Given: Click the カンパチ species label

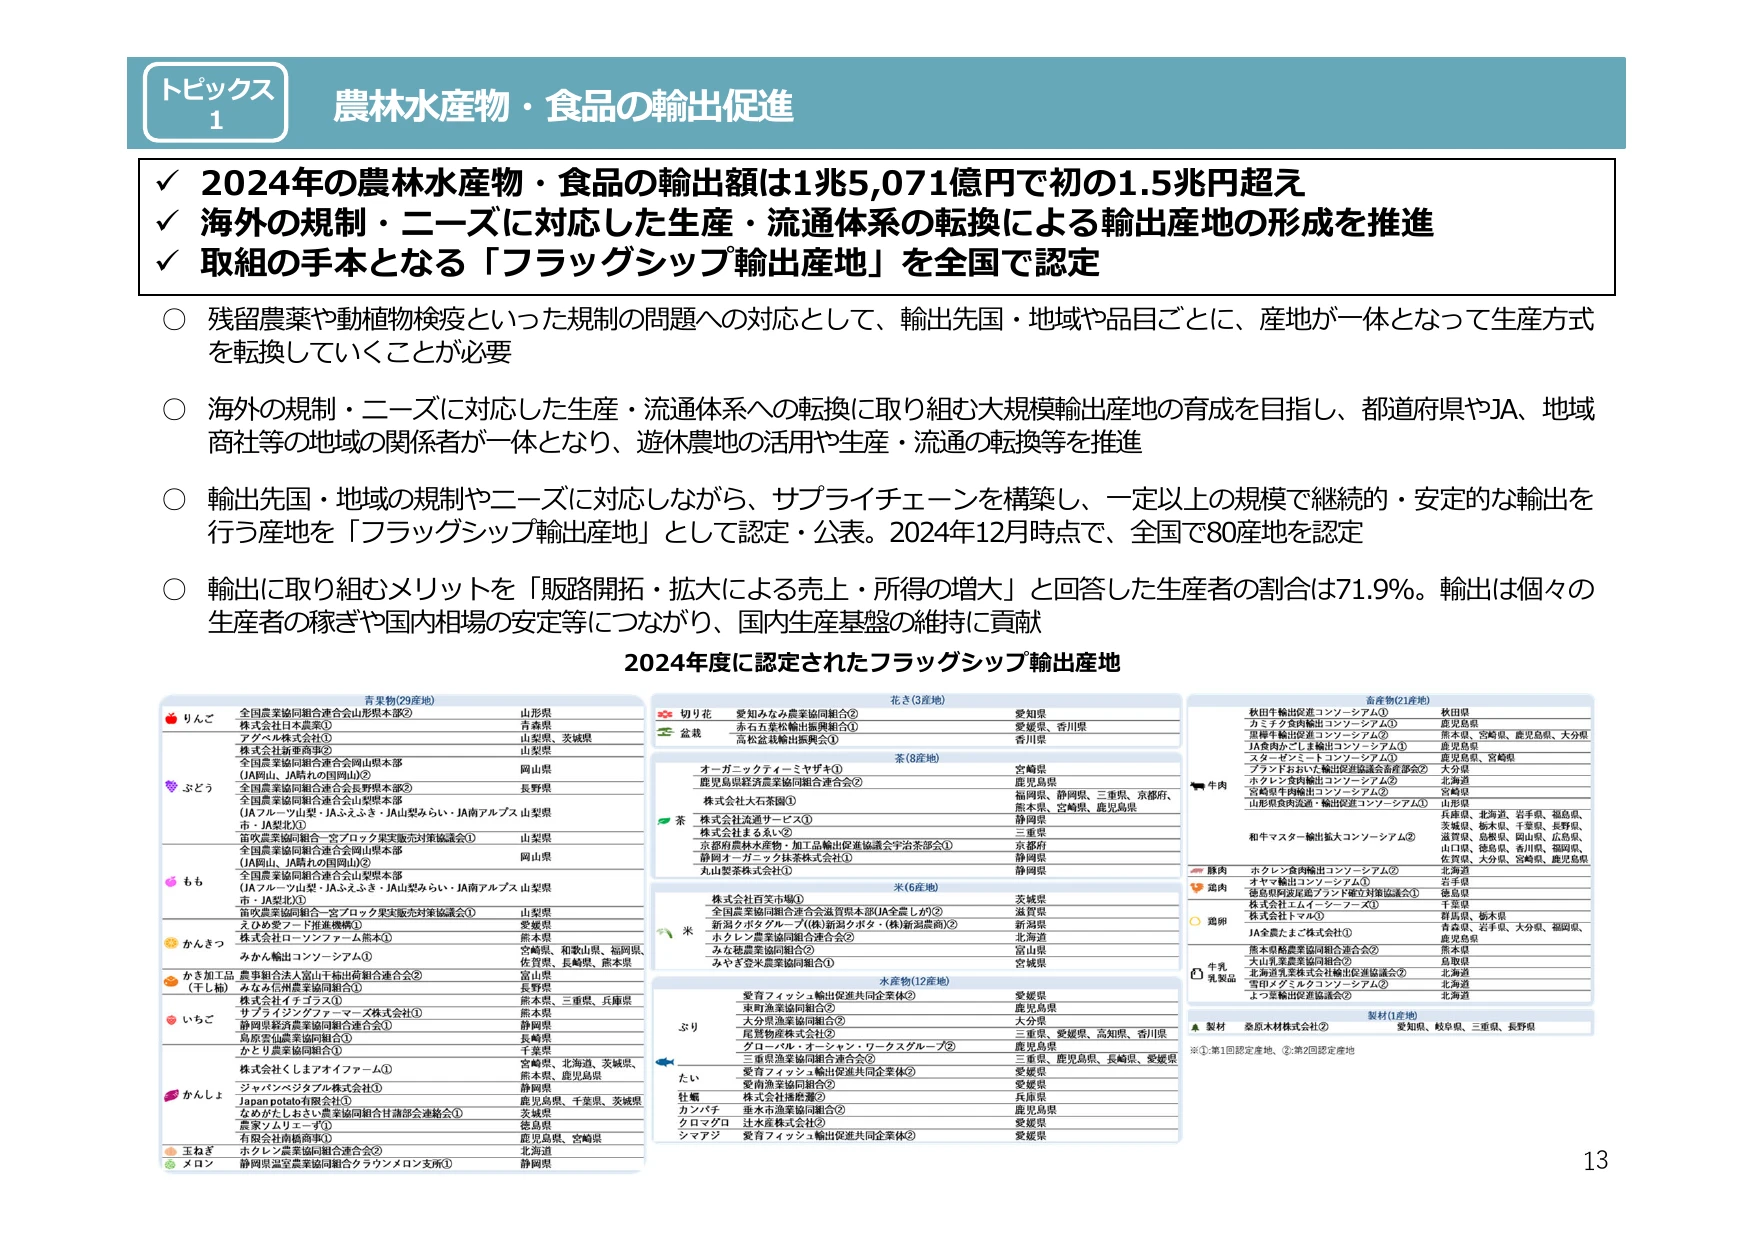Looking at the screenshot, I should point(699,1110).
